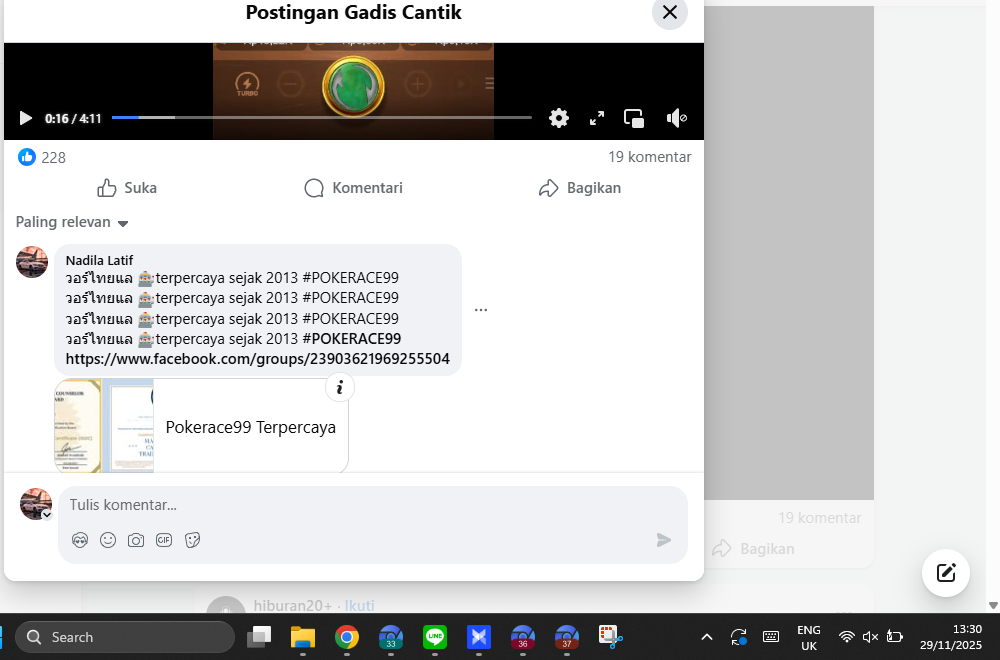1000x660 pixels.
Task: Click the background Bagikan button behind dialog
Action: 753,548
